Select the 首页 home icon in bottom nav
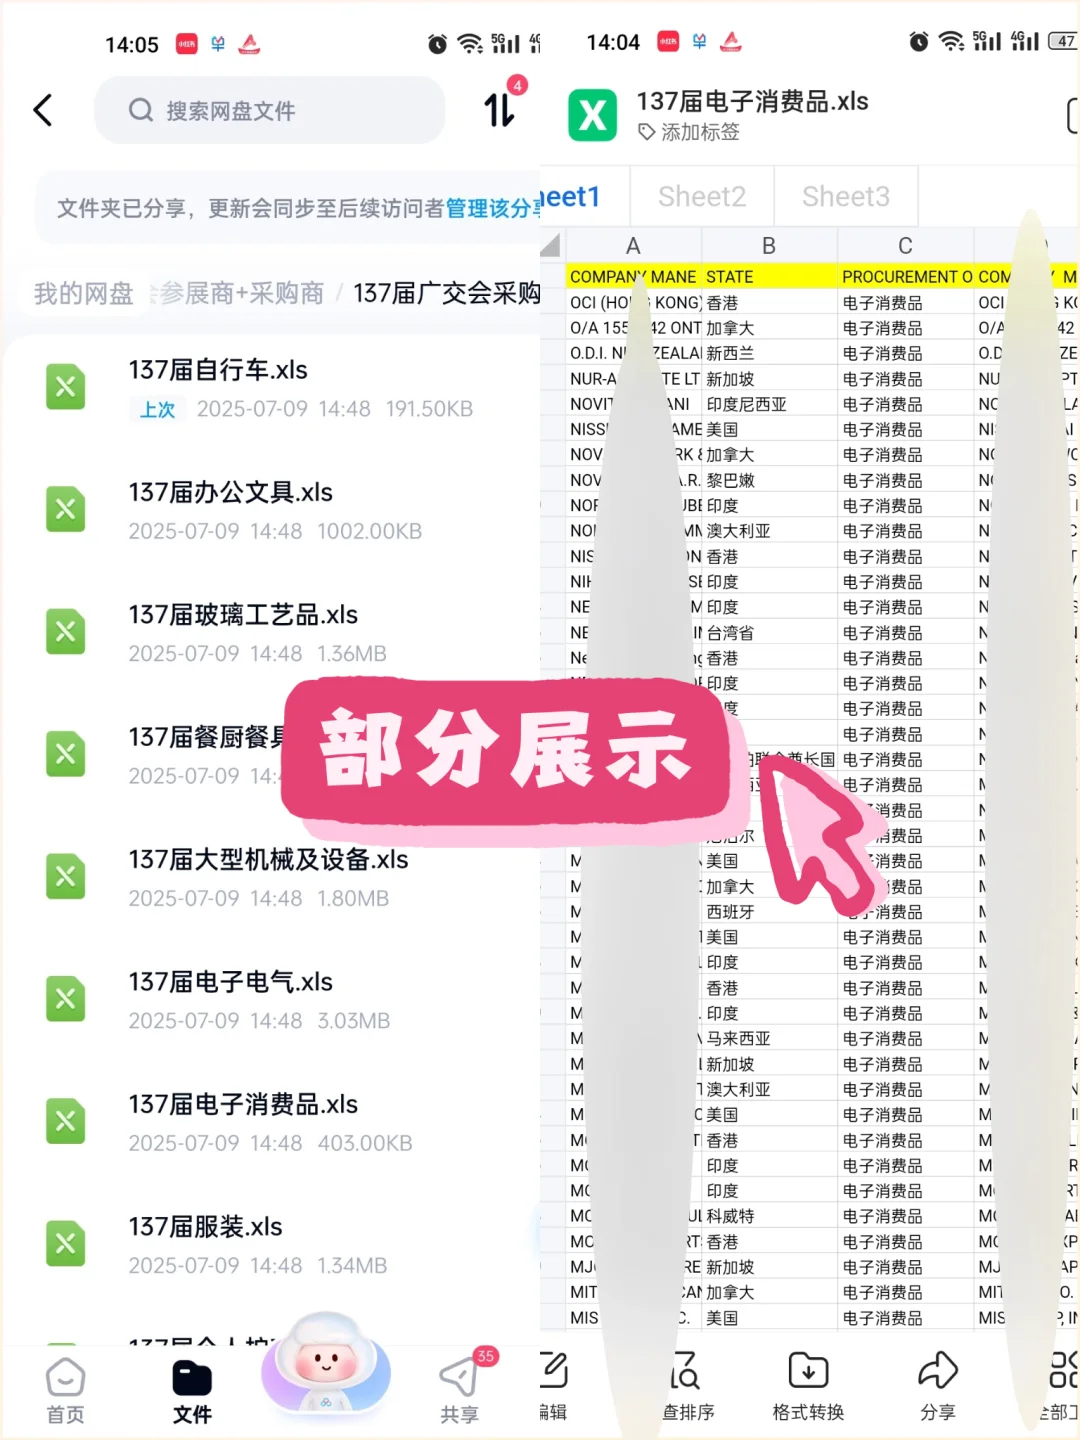The width and height of the screenshot is (1080, 1440). click(x=64, y=1387)
